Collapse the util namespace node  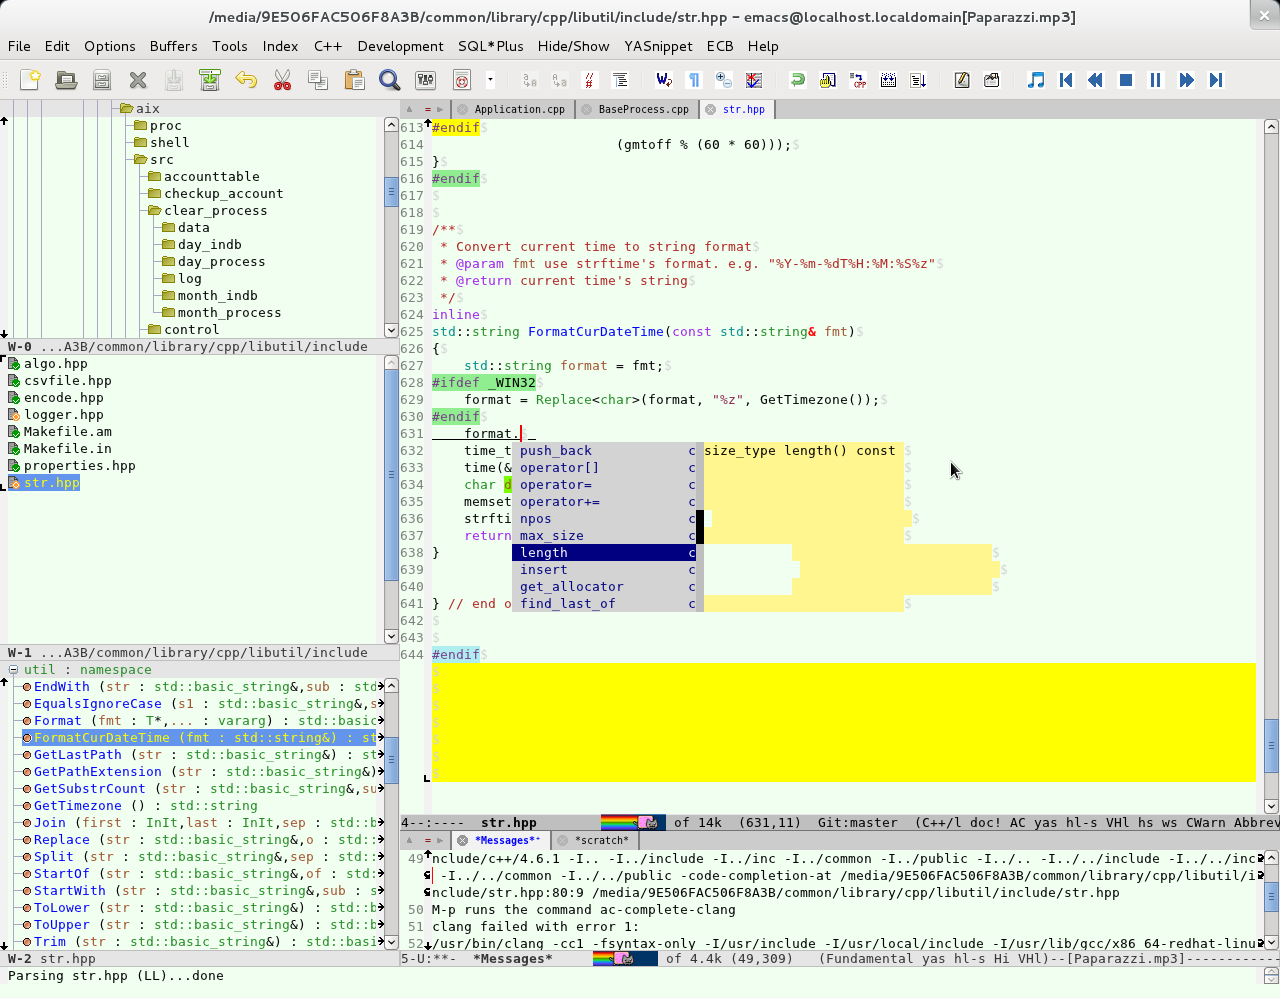13,670
